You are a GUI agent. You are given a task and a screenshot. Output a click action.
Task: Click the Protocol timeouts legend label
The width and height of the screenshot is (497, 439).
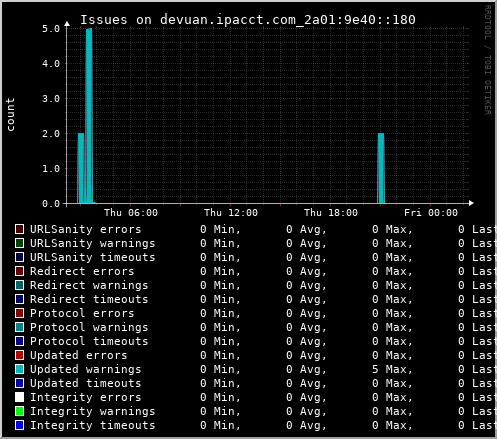click(89, 341)
